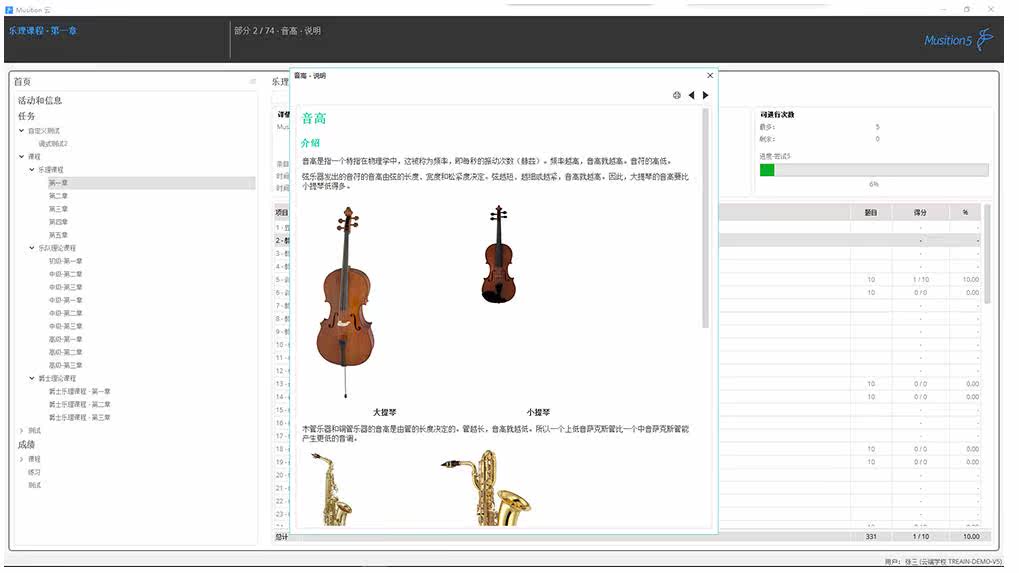This screenshot has width=1019, height=573.
Task: Open 爵士乐理课程 - 第三章
Action: 79,417
